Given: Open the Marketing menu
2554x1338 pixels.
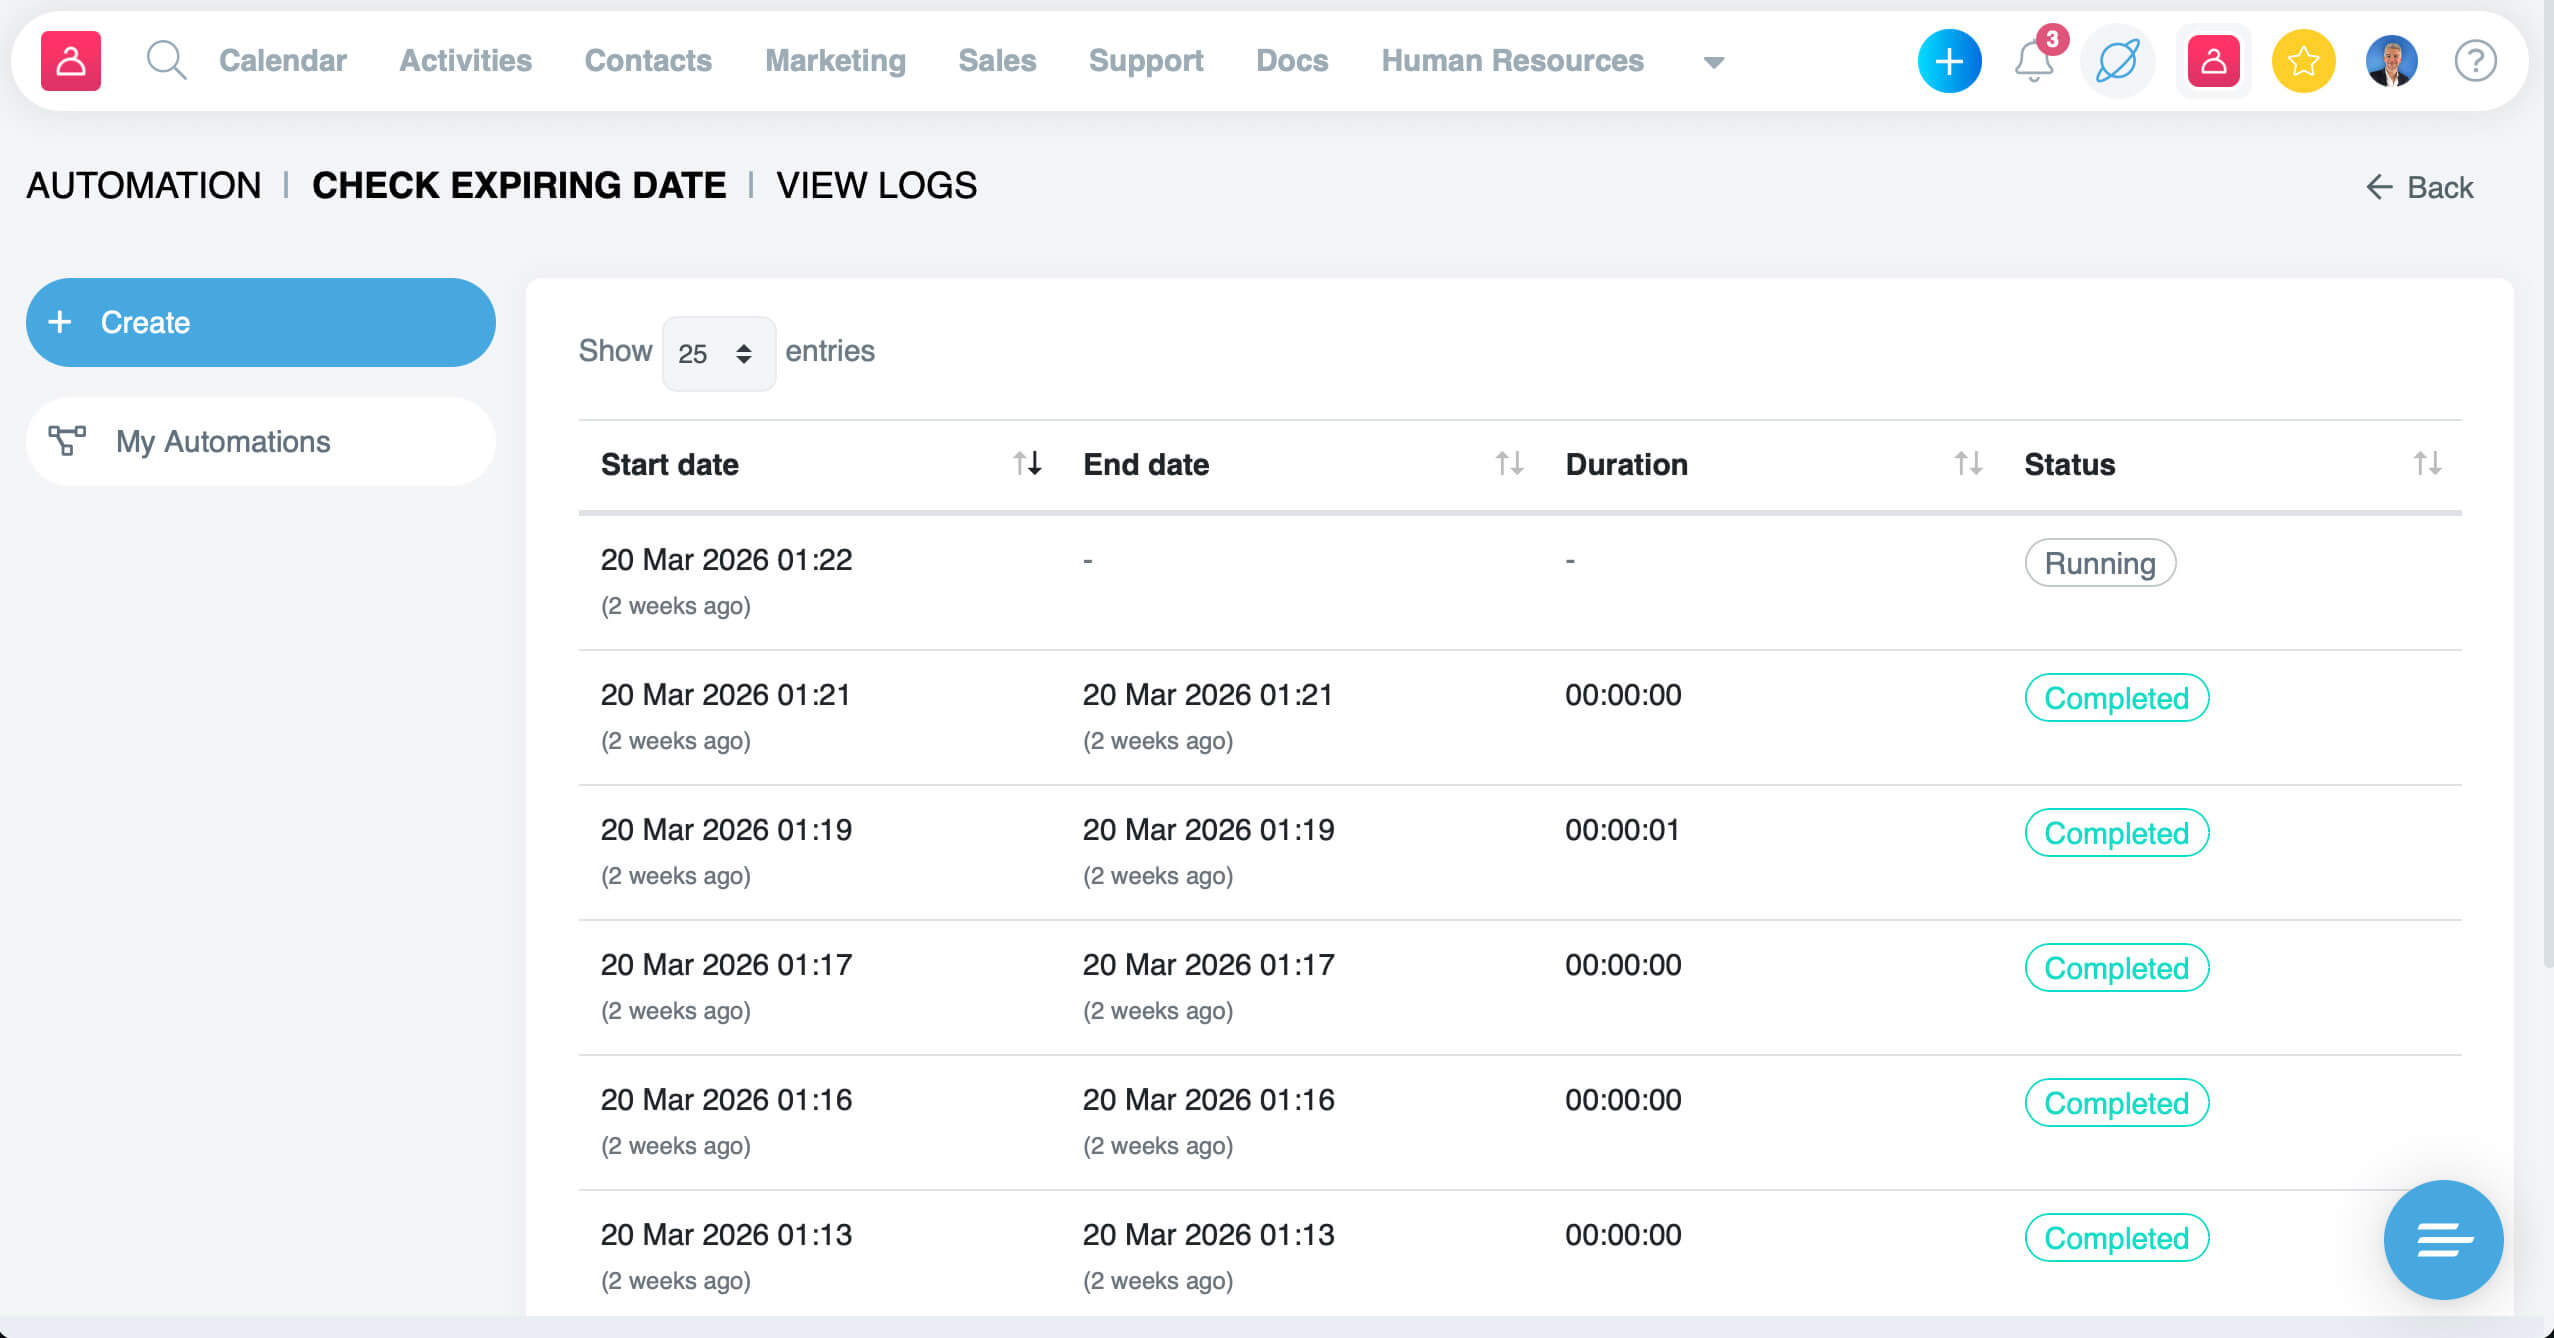Looking at the screenshot, I should pos(835,61).
